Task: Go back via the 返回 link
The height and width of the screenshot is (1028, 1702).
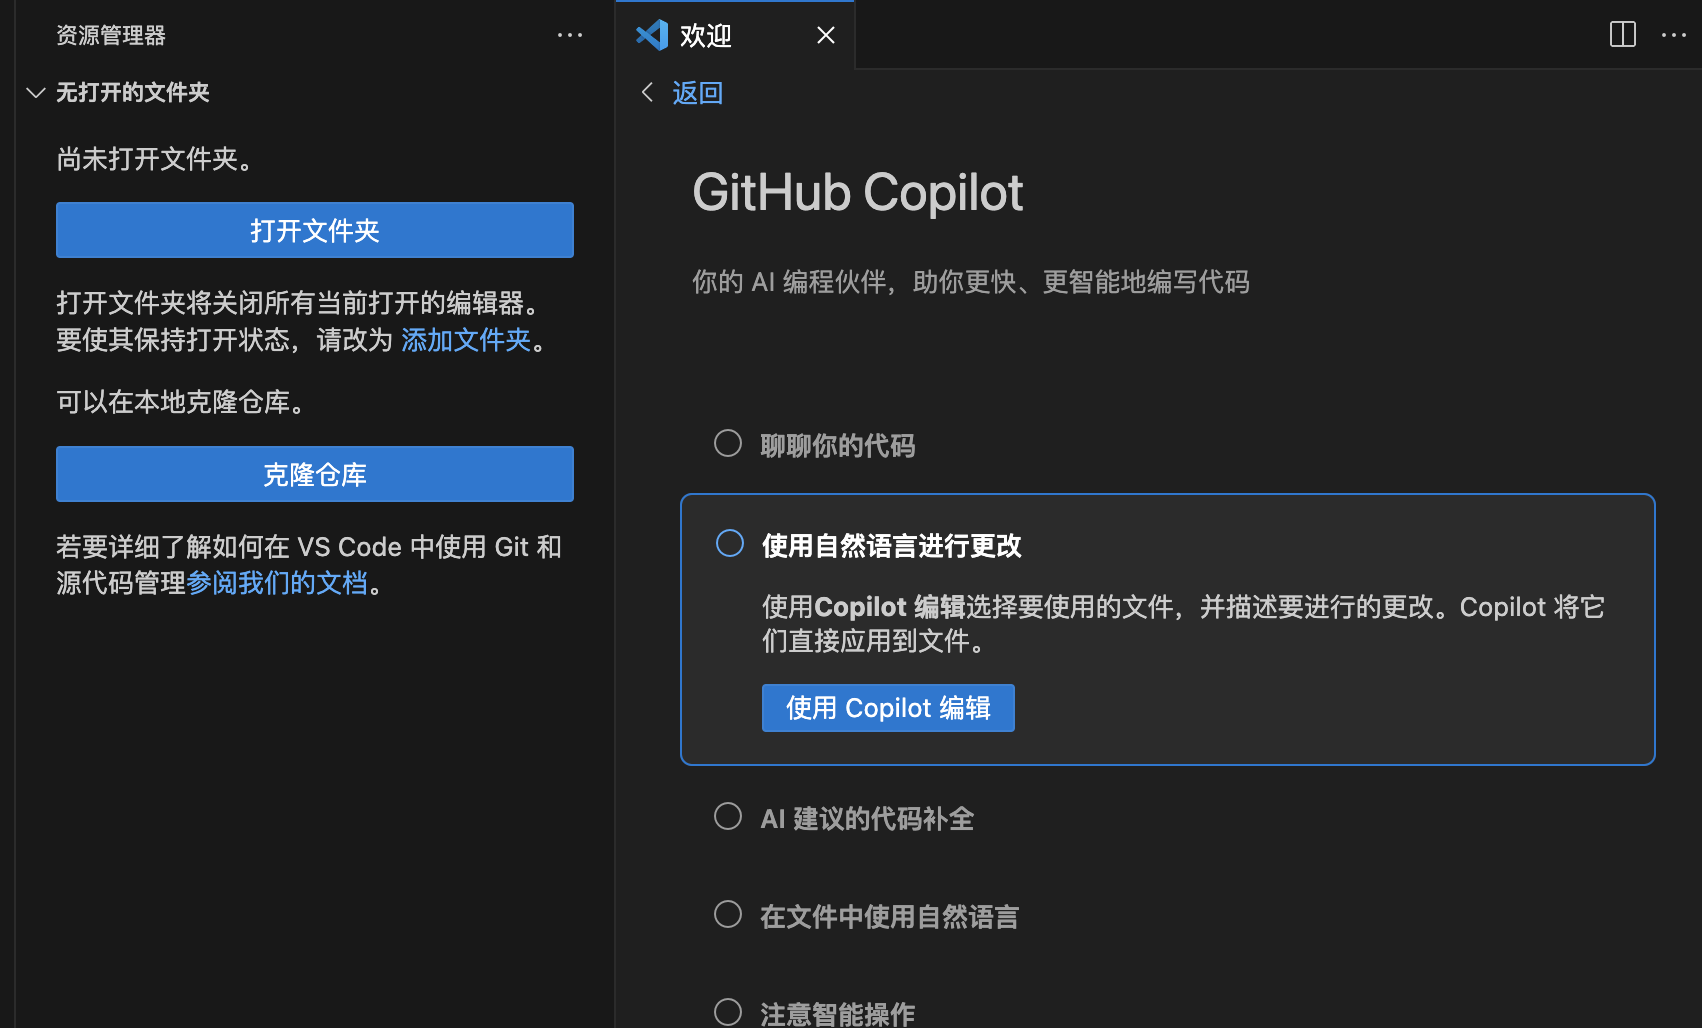Action: [697, 93]
